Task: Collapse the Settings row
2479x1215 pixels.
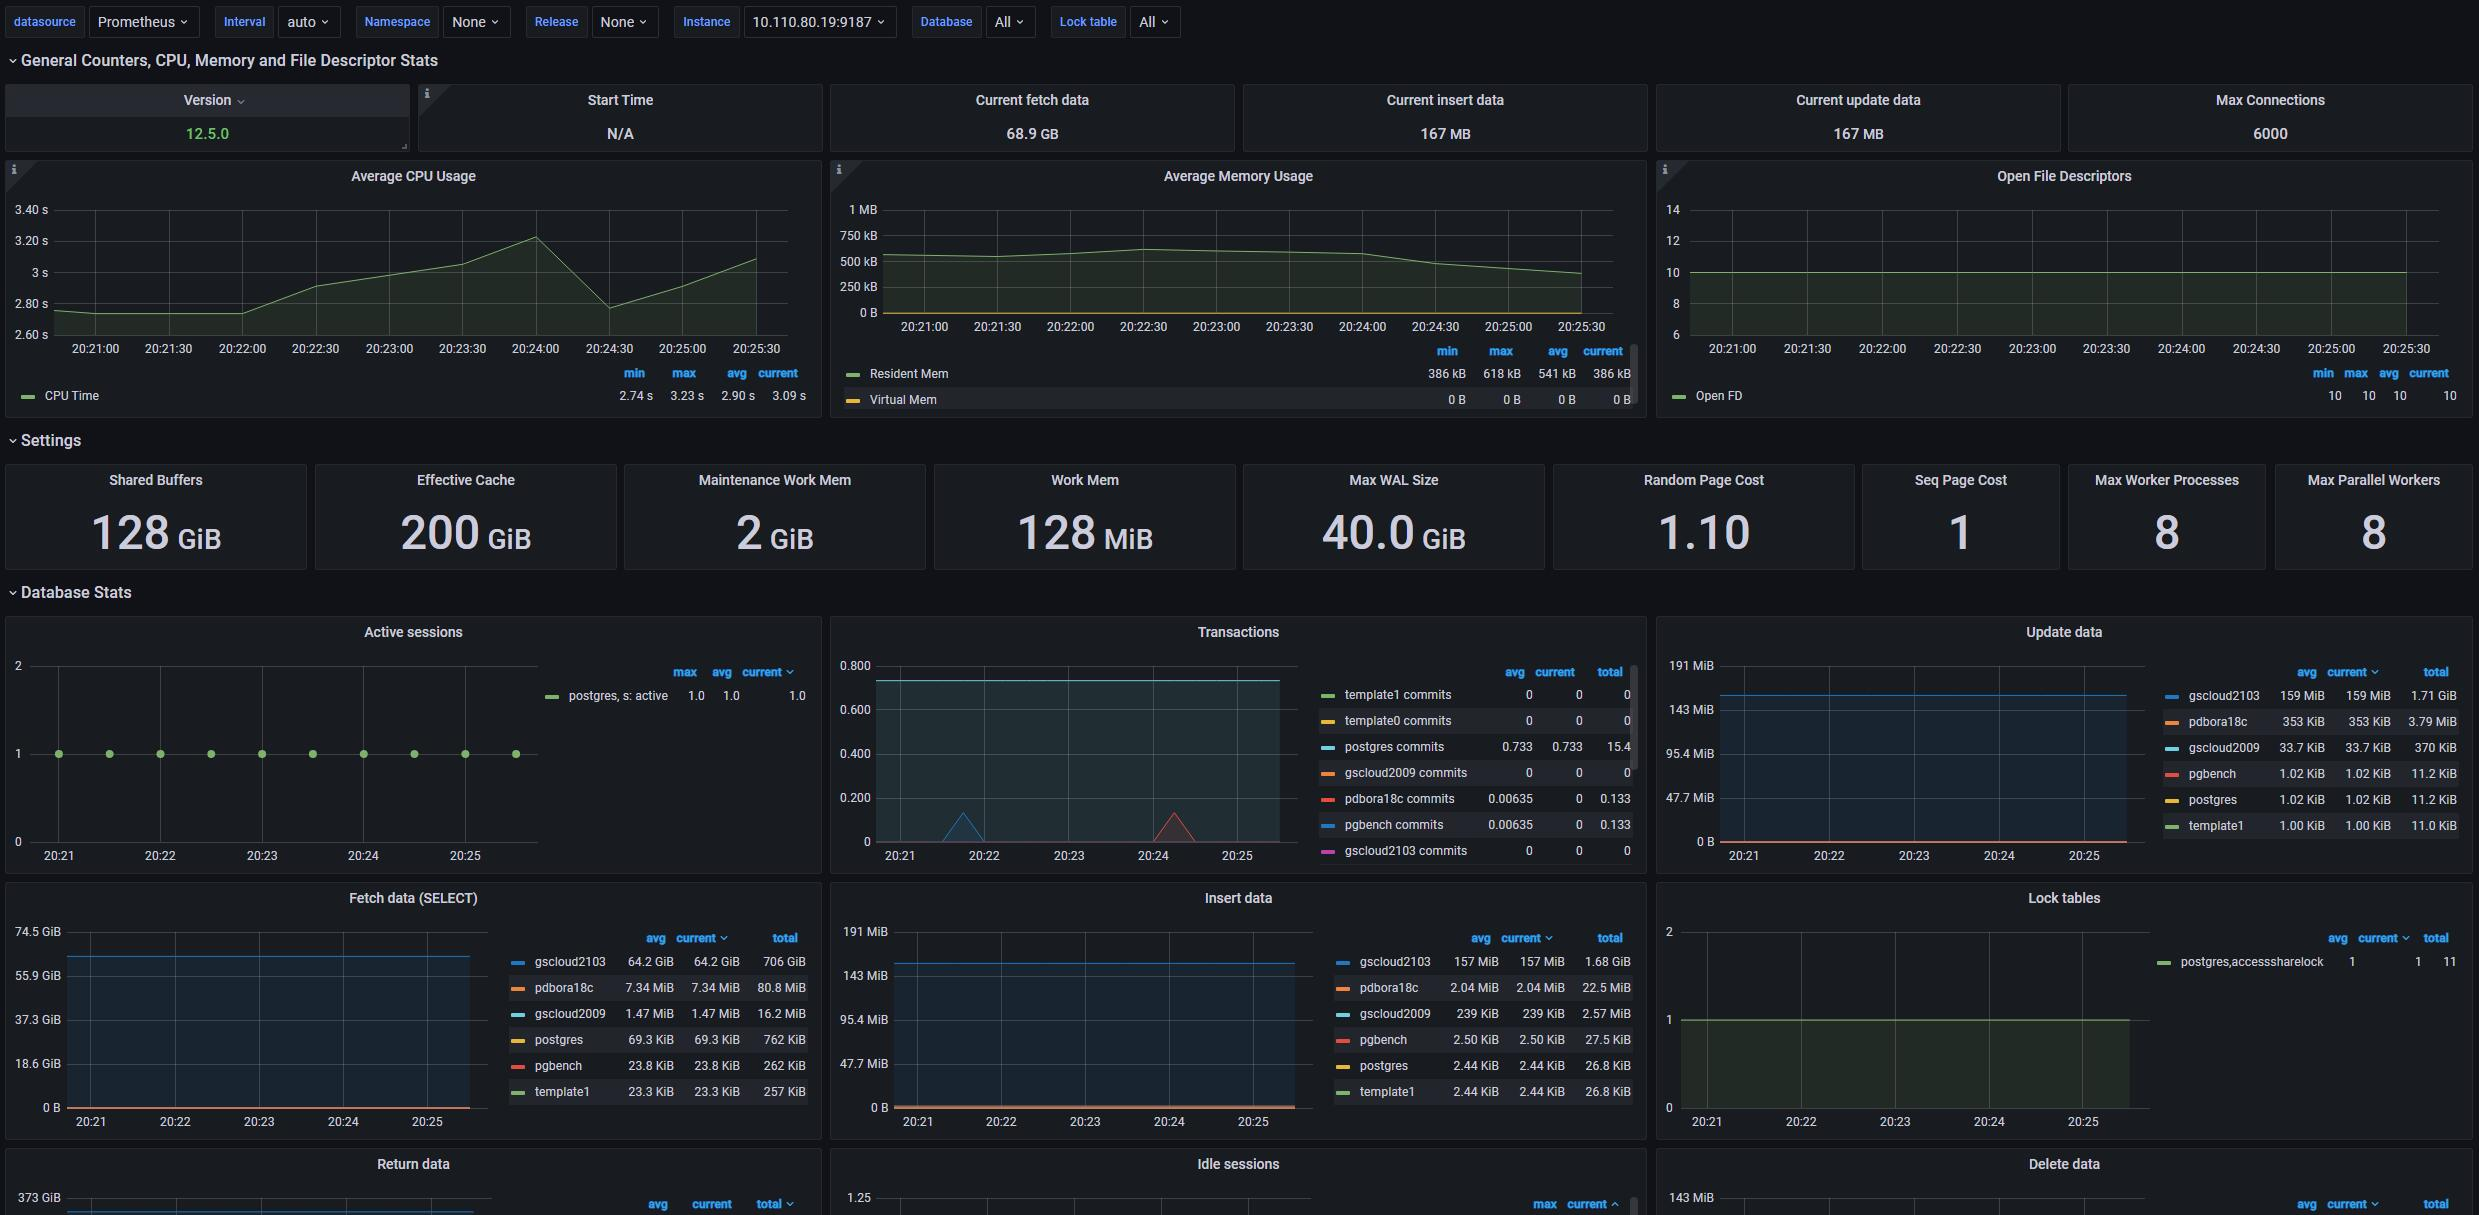Action: 50,441
